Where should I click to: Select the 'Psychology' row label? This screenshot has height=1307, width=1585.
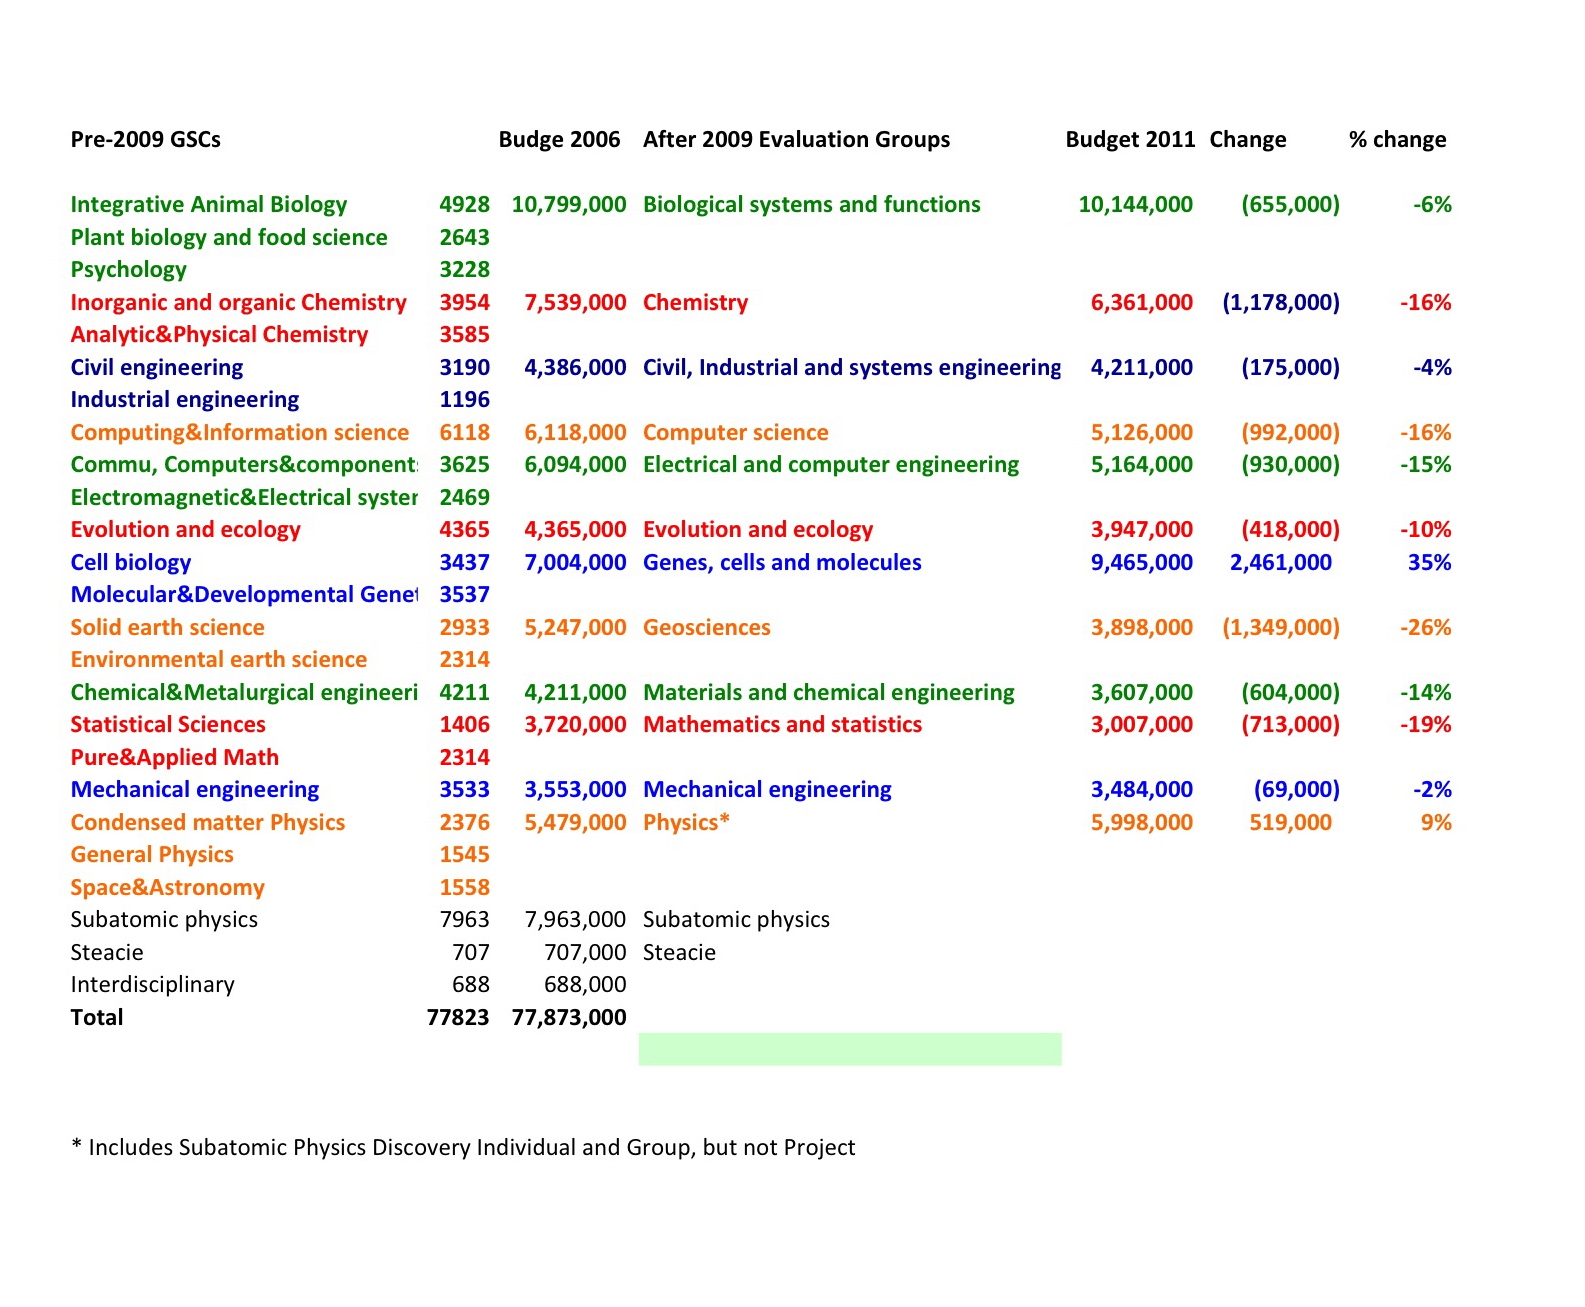(x=128, y=270)
